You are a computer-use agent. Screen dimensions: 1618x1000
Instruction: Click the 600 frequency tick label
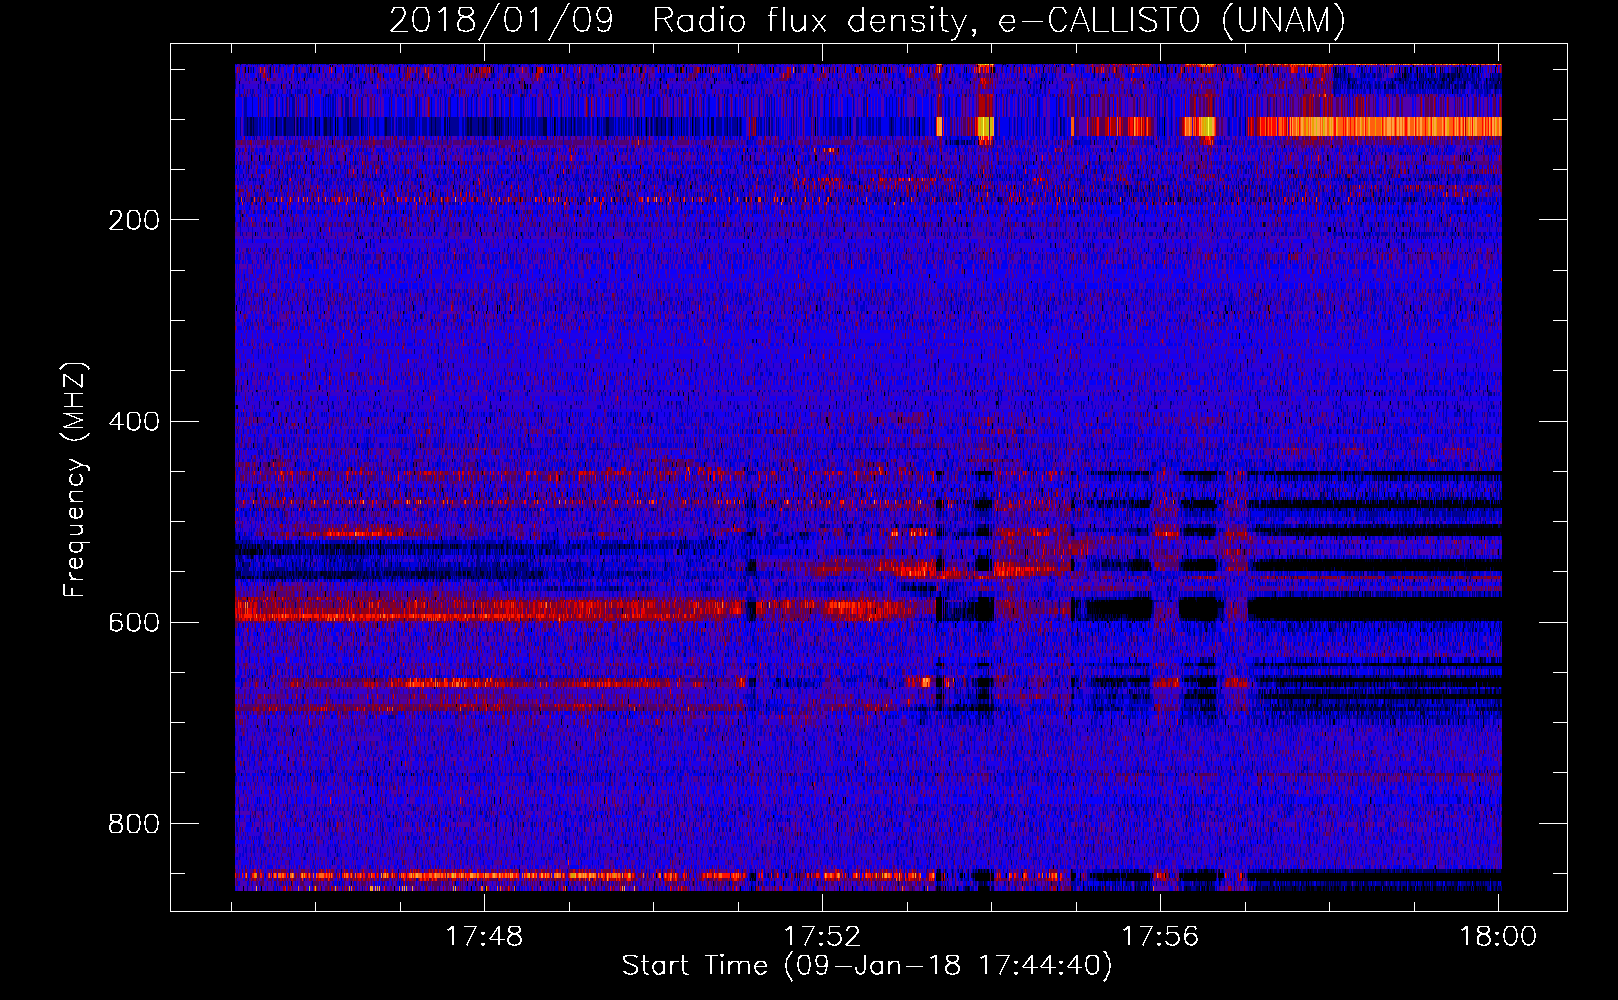(x=134, y=622)
